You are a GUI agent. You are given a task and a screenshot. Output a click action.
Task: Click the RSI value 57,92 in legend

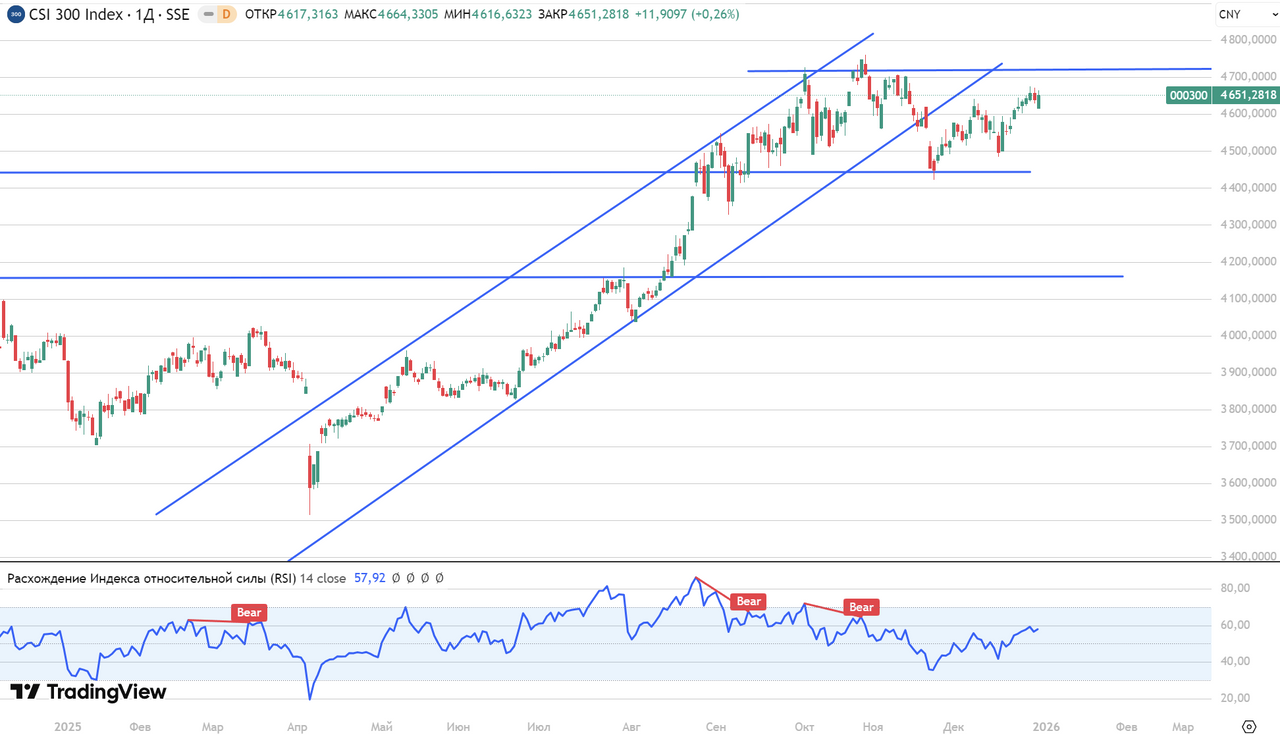[370, 578]
